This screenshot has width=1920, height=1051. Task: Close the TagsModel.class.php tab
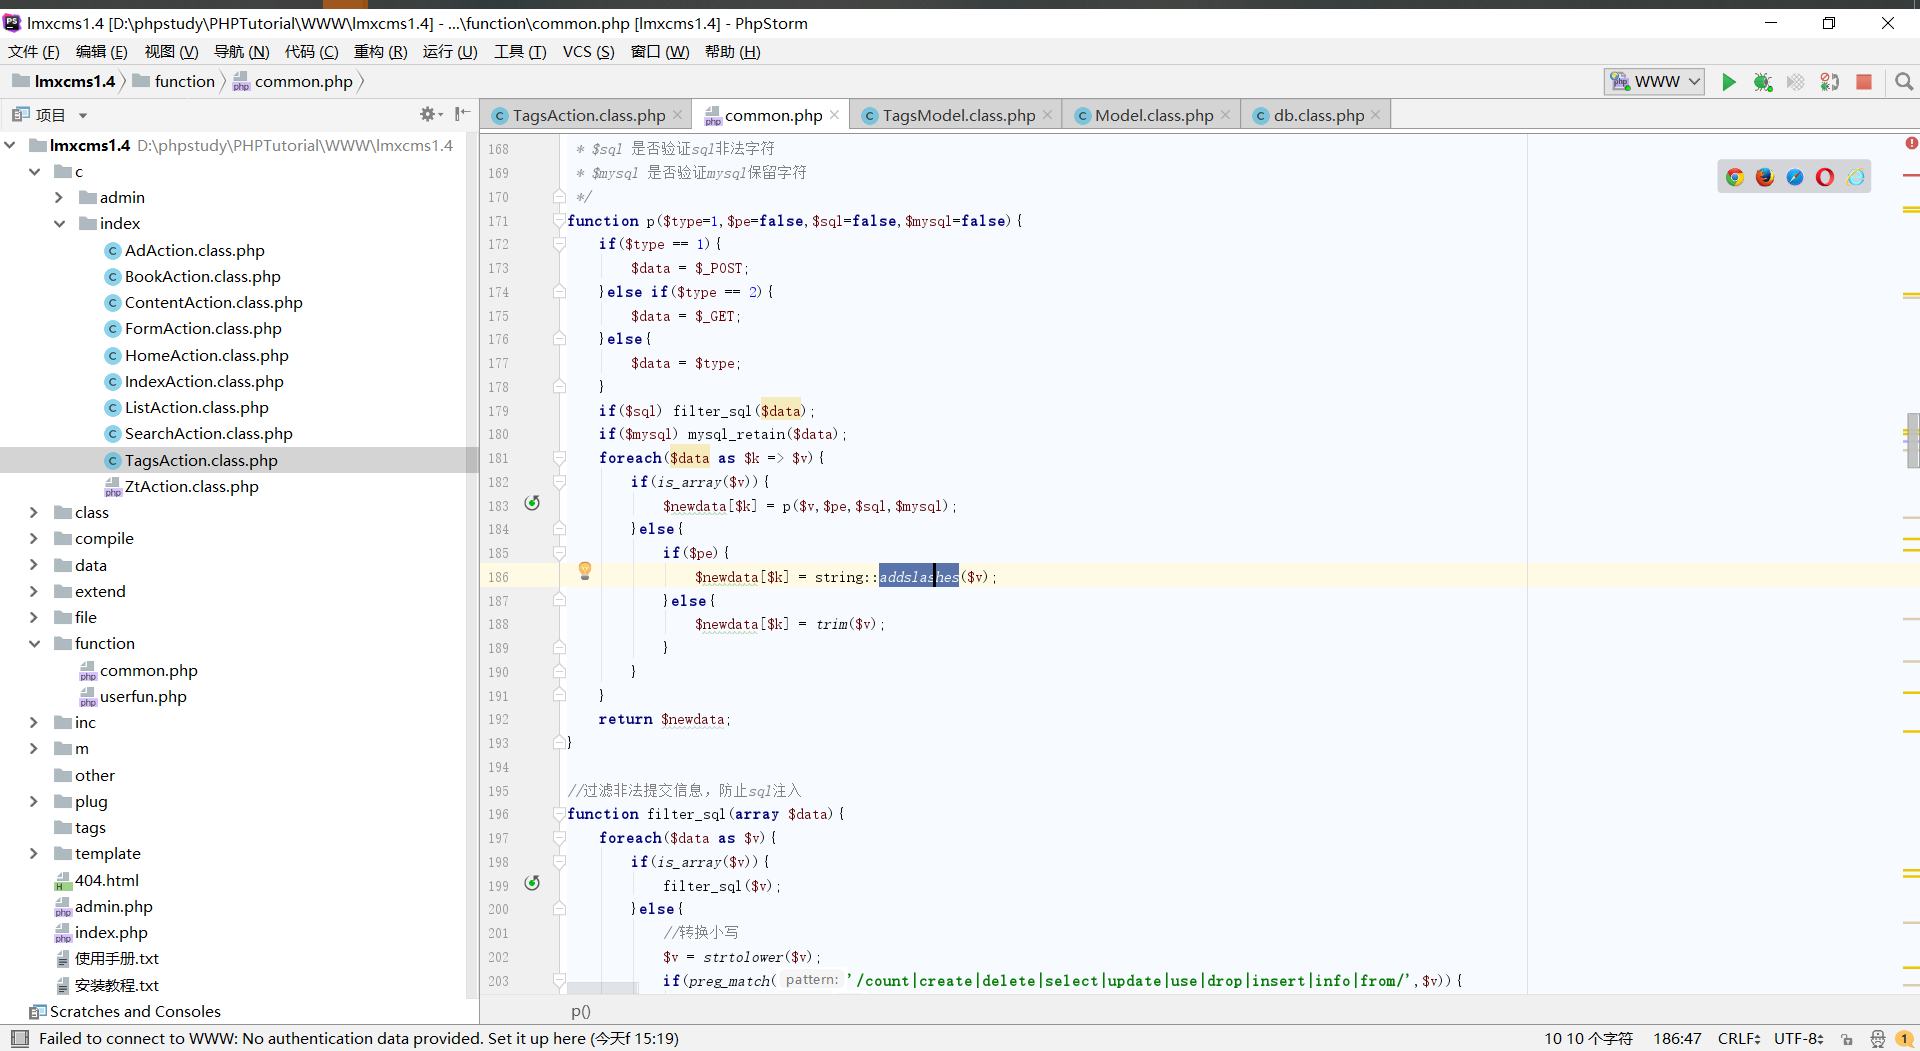click(1047, 115)
